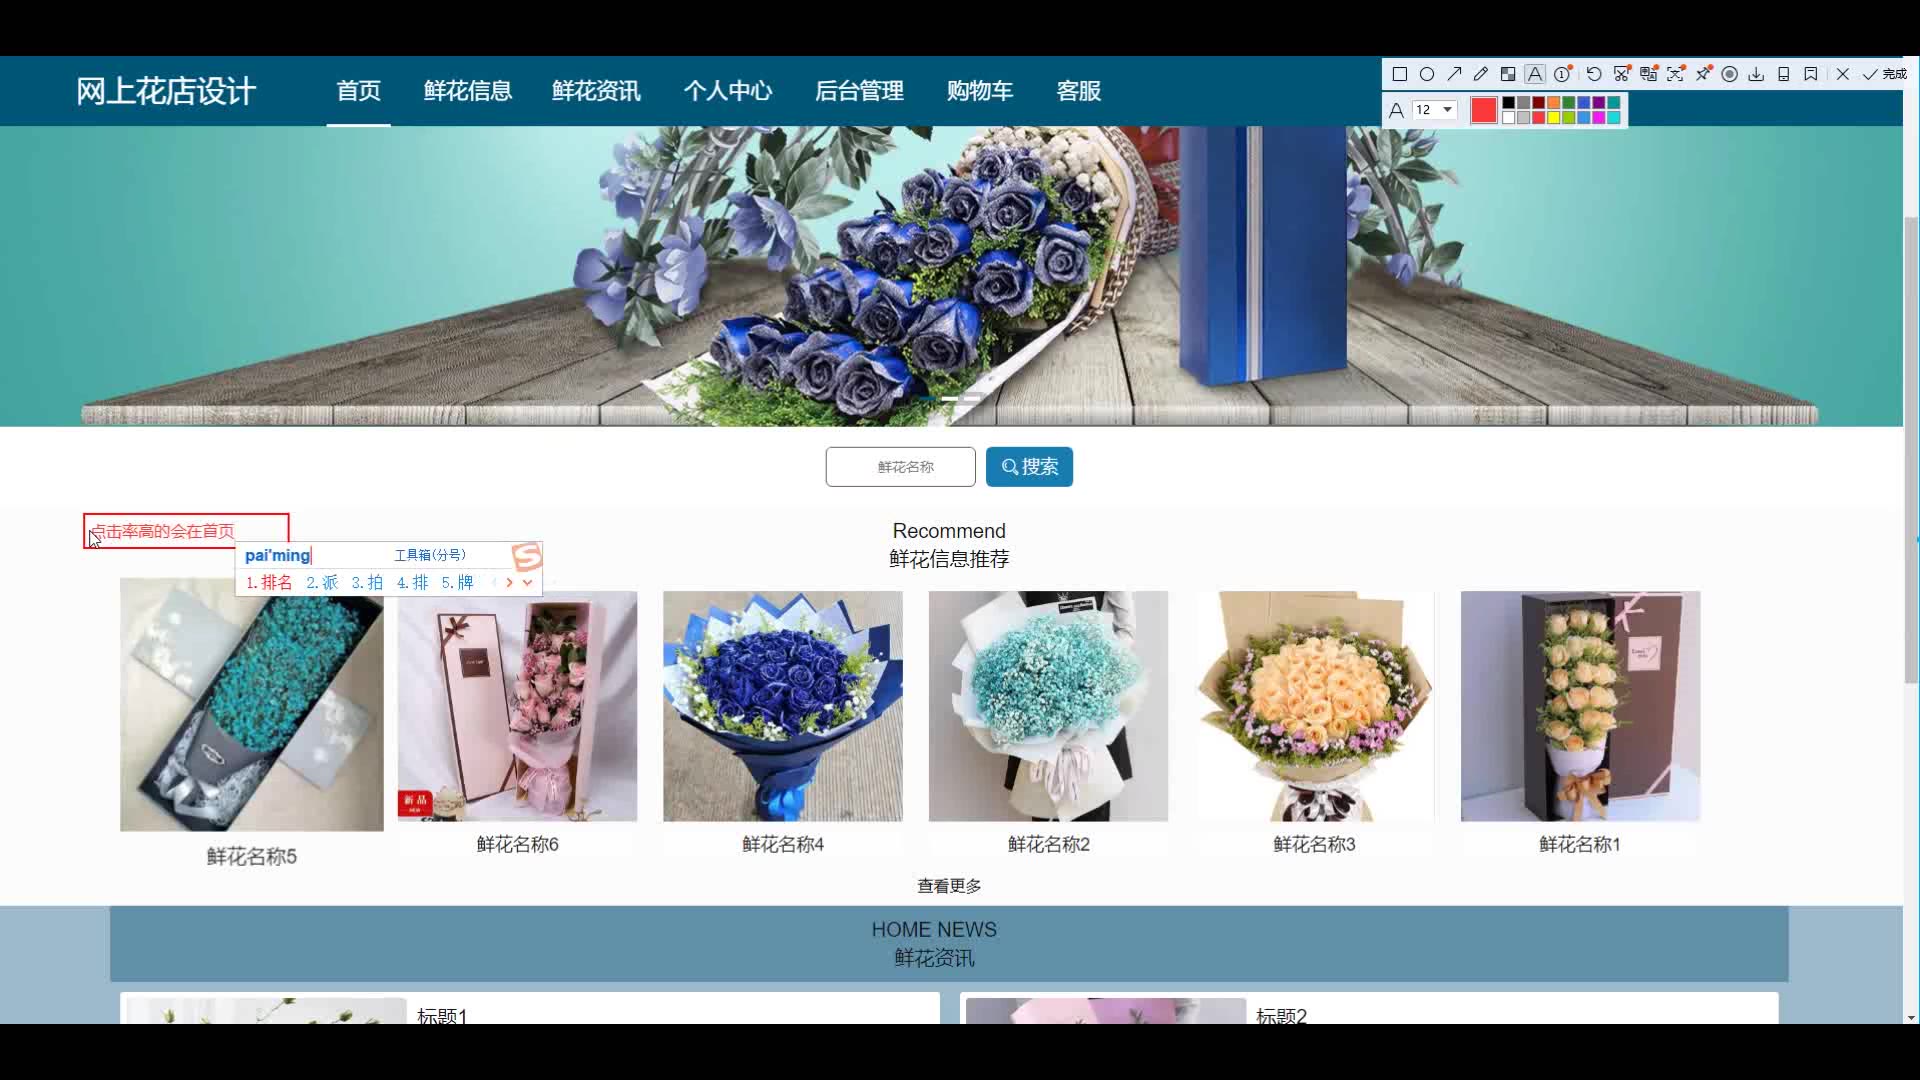Undo the last annotation
The image size is (1920, 1080).
pos(1594,74)
